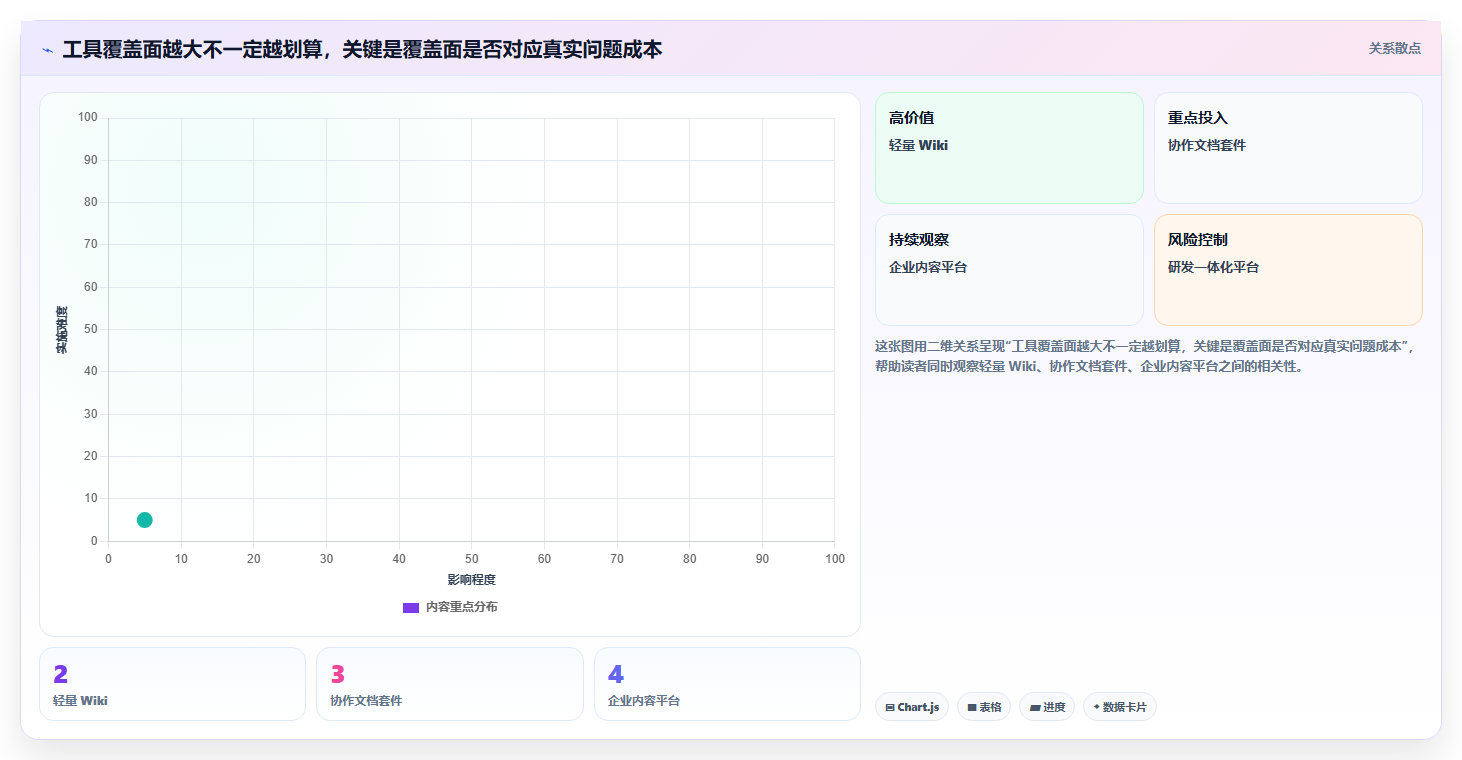Image resolution: width=1462 pixels, height=760 pixels.
Task: Select the 关系散点 label in the header
Action: coord(1395,48)
